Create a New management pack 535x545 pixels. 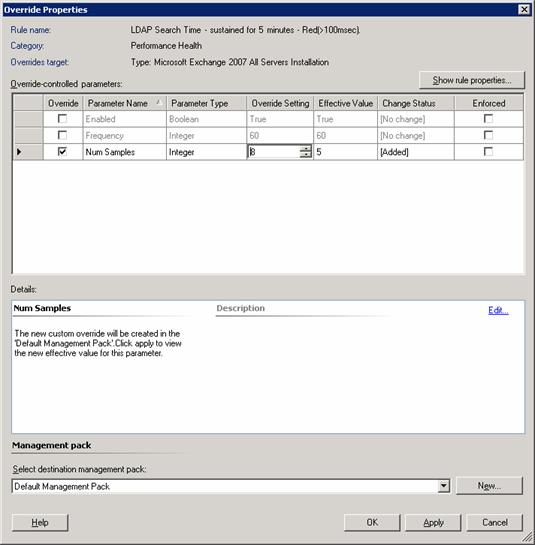coord(489,486)
